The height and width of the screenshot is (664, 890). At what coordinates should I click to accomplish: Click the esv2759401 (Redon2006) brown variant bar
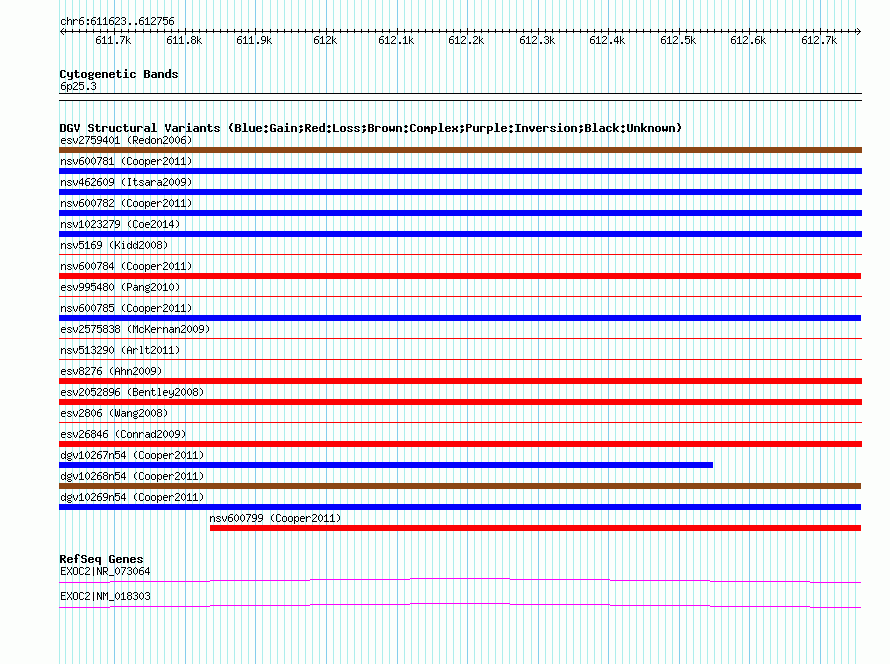click(x=460, y=150)
